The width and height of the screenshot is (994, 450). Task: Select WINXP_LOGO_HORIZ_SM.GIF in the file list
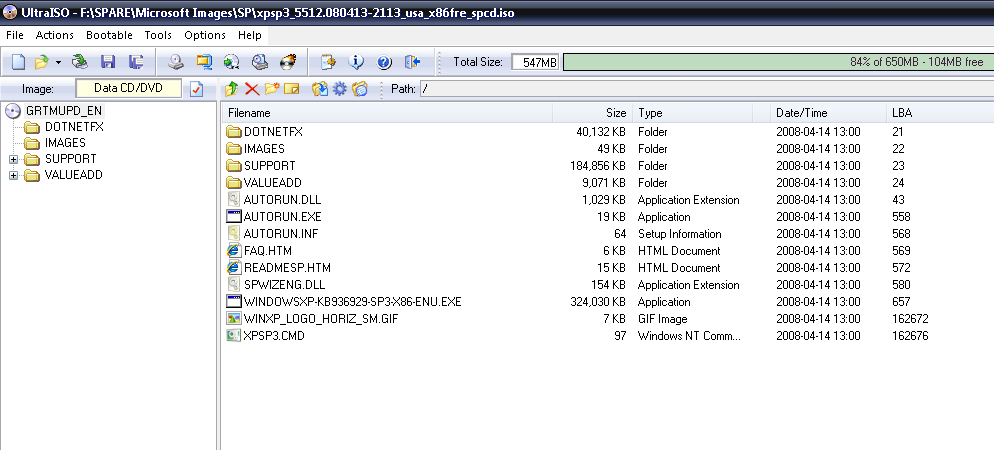pos(321,319)
